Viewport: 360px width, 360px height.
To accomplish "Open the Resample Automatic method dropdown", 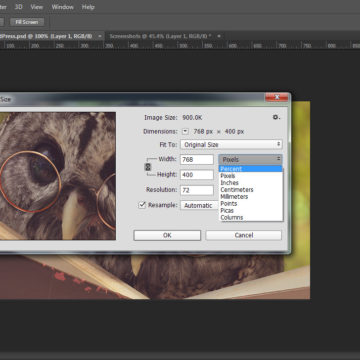I will [x=199, y=205].
